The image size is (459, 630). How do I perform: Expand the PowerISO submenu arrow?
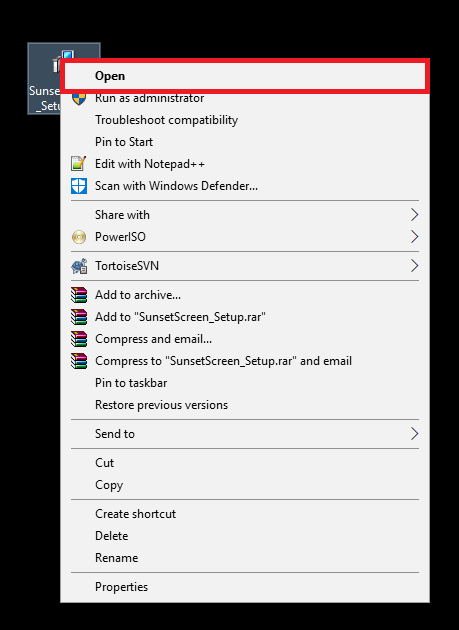pyautogui.click(x=414, y=237)
